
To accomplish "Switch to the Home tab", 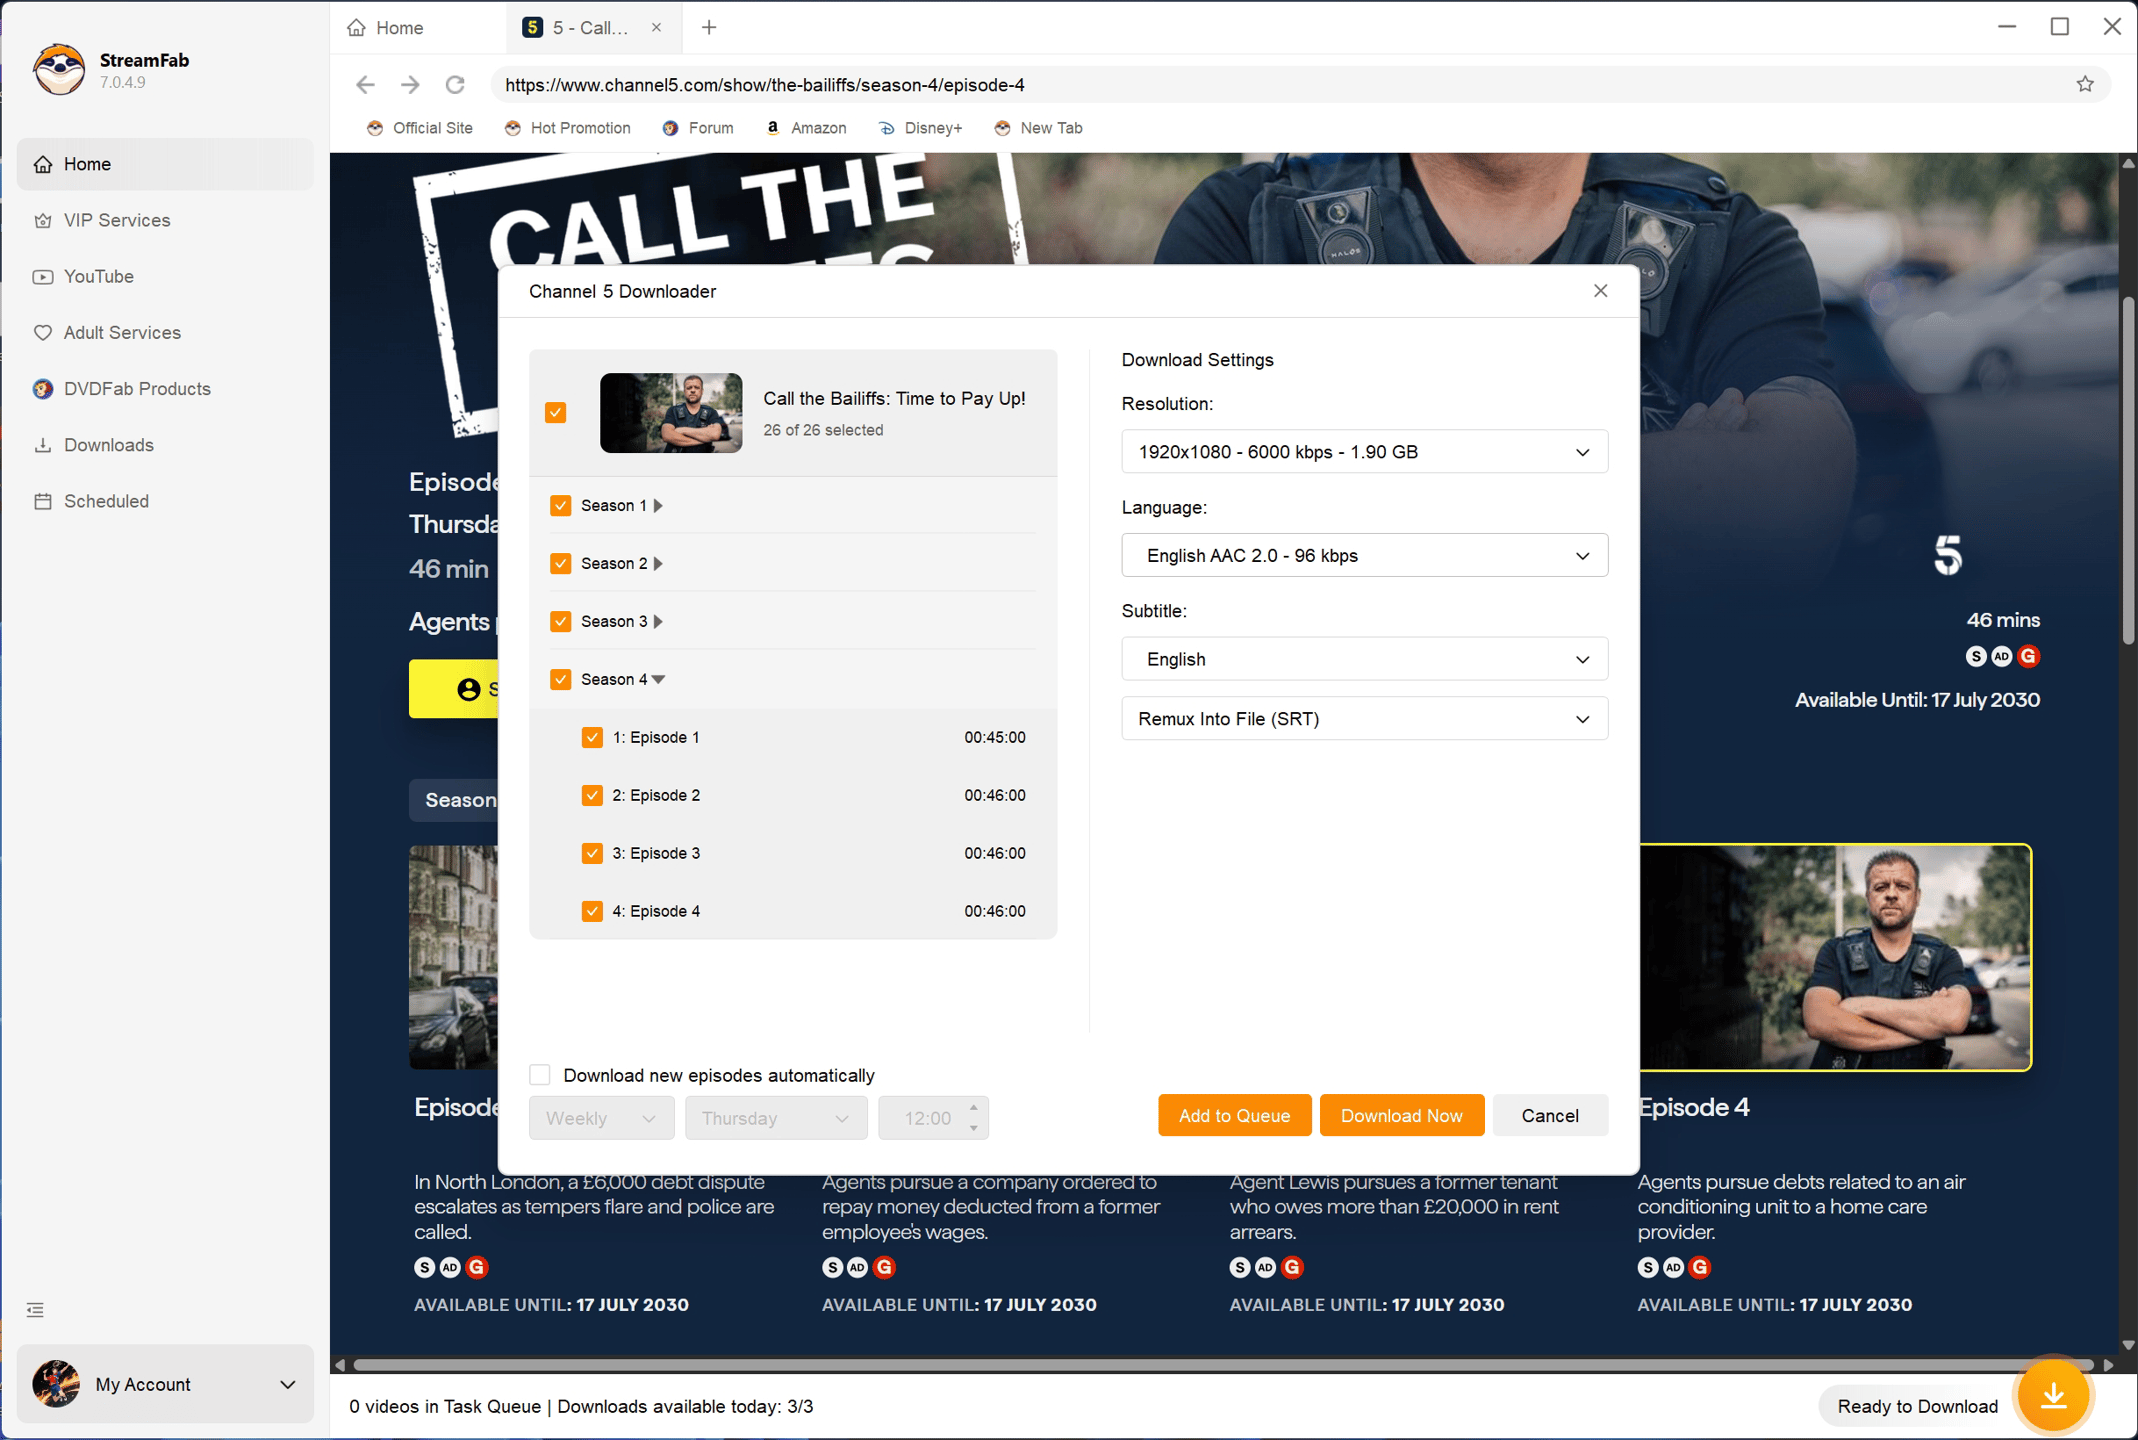I will pos(386,28).
